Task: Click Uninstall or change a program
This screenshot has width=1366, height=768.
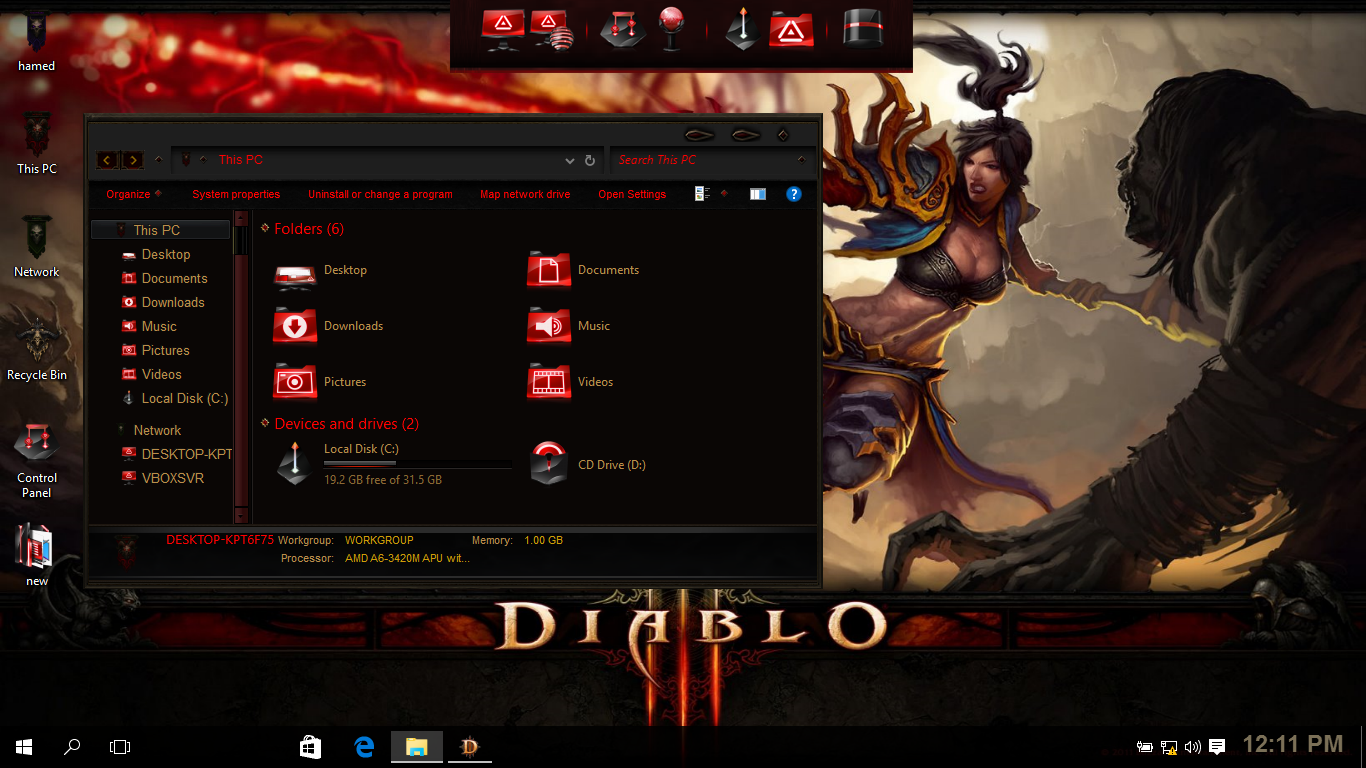Action: (380, 194)
